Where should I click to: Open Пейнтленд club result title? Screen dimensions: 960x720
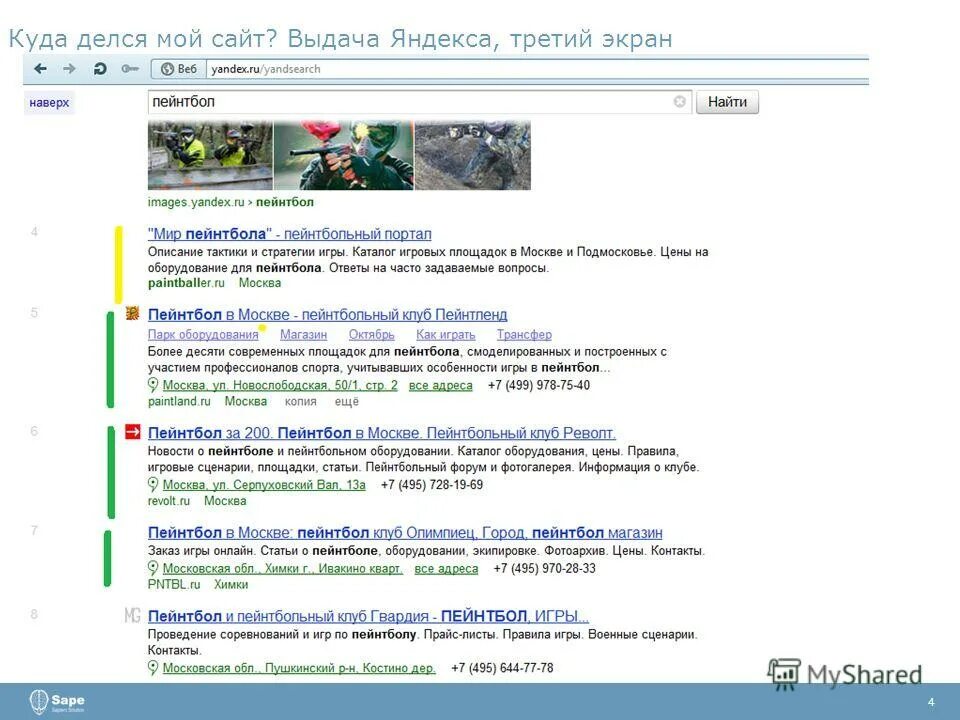coord(328,315)
